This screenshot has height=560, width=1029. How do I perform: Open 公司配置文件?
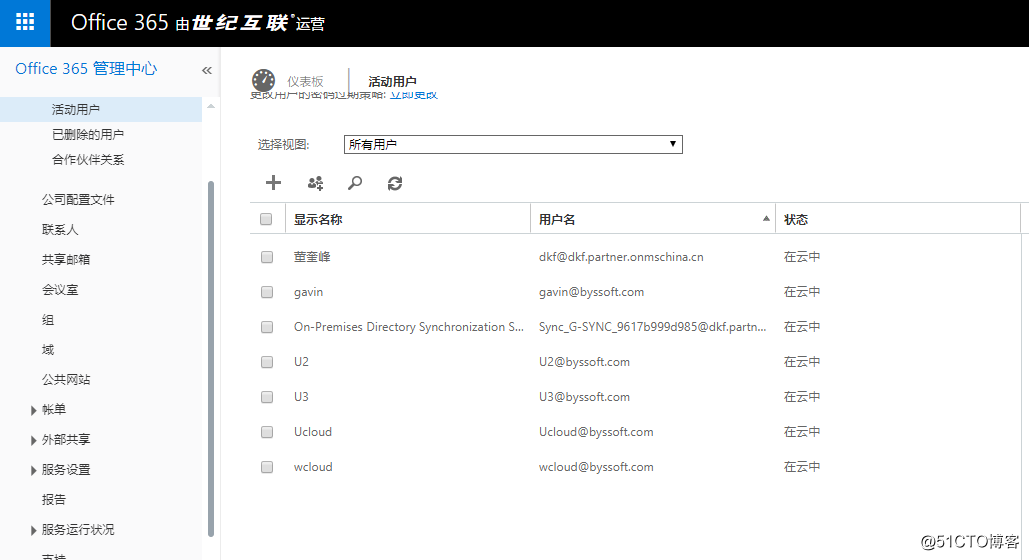point(78,200)
